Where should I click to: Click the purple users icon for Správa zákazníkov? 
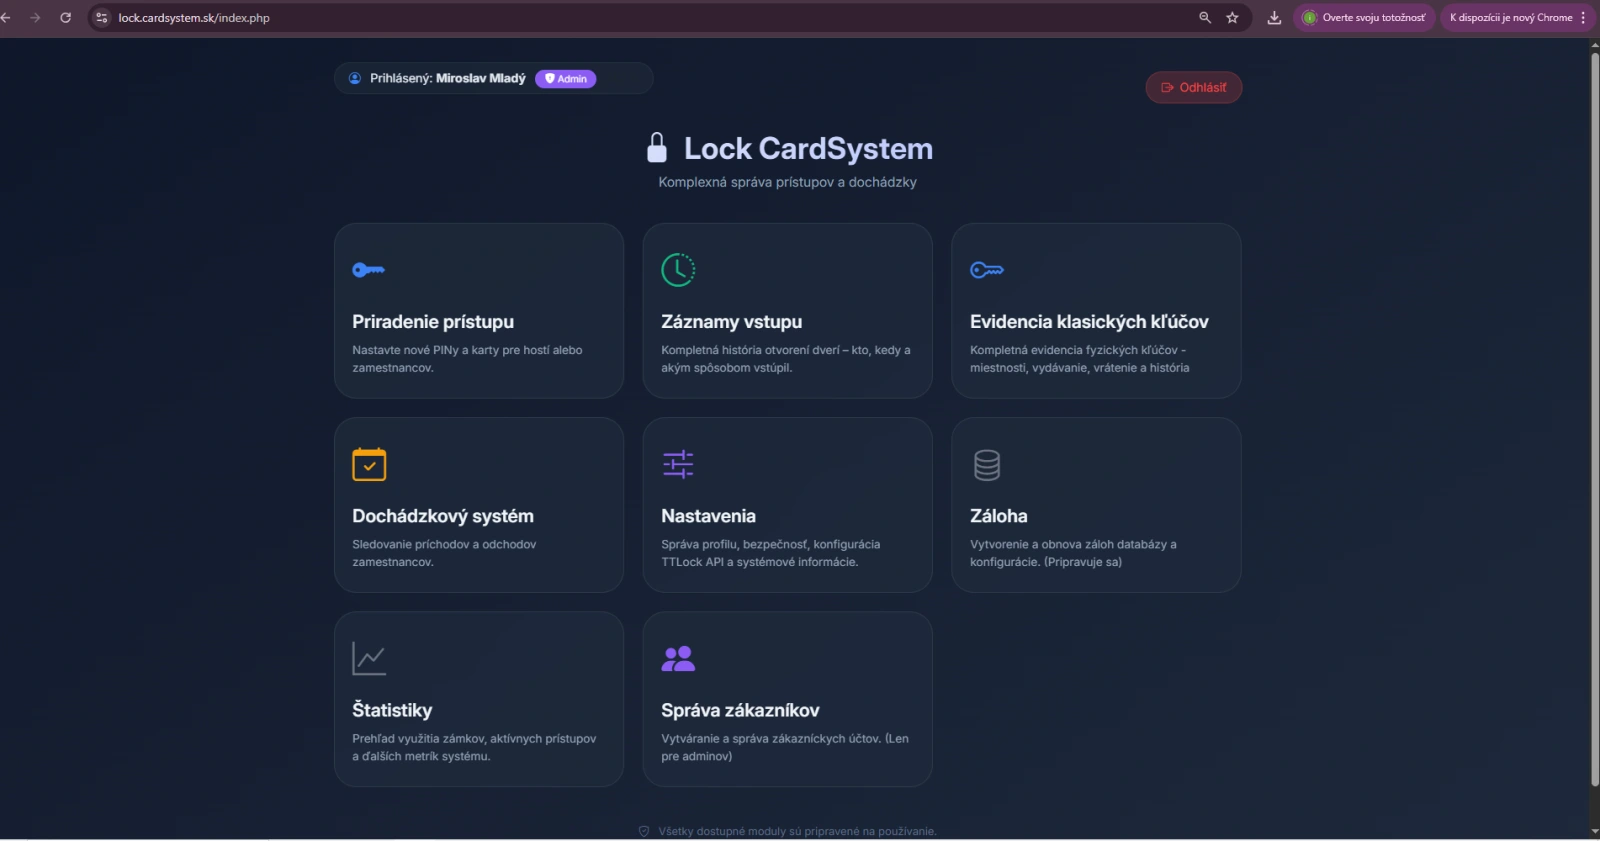[x=678, y=658]
